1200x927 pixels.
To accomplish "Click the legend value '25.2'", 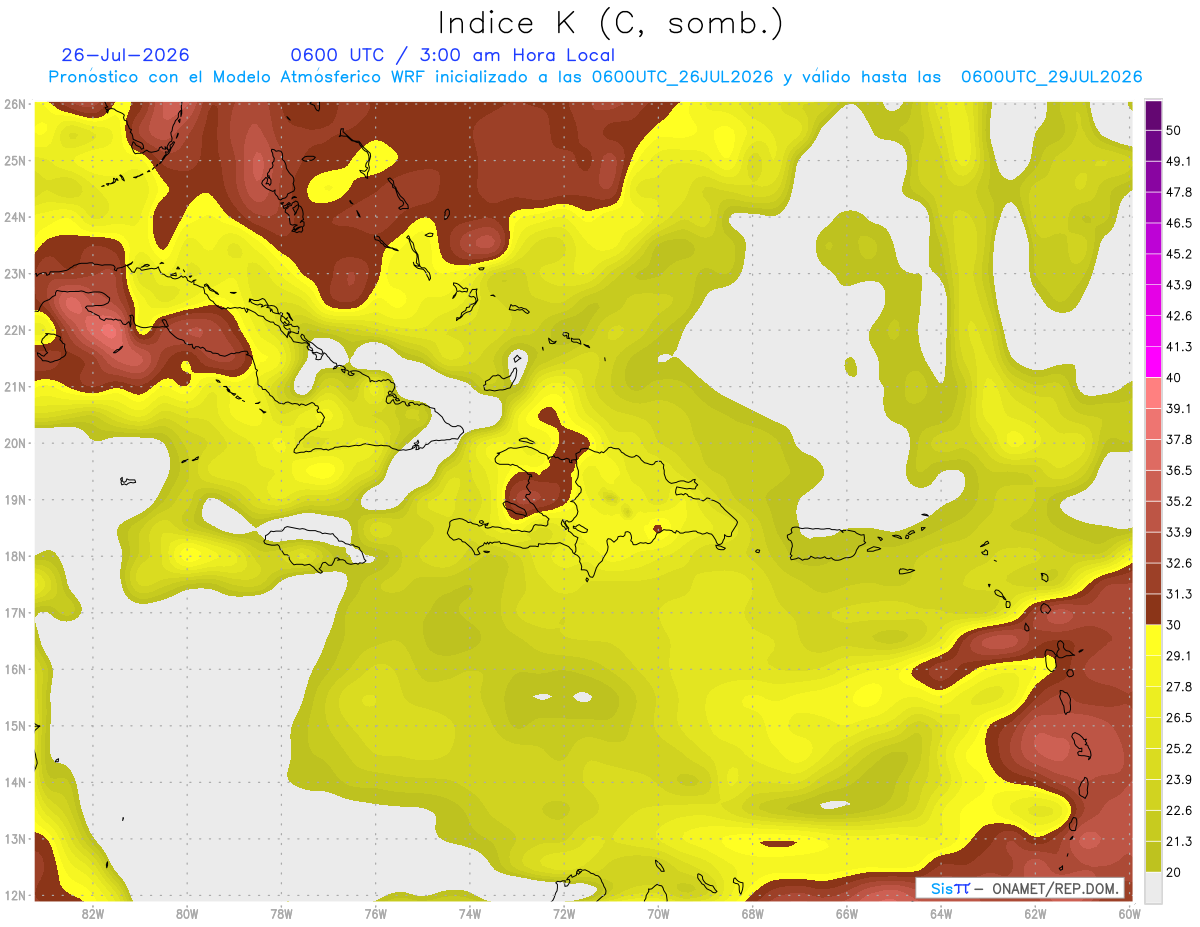I will click(x=1179, y=748).
